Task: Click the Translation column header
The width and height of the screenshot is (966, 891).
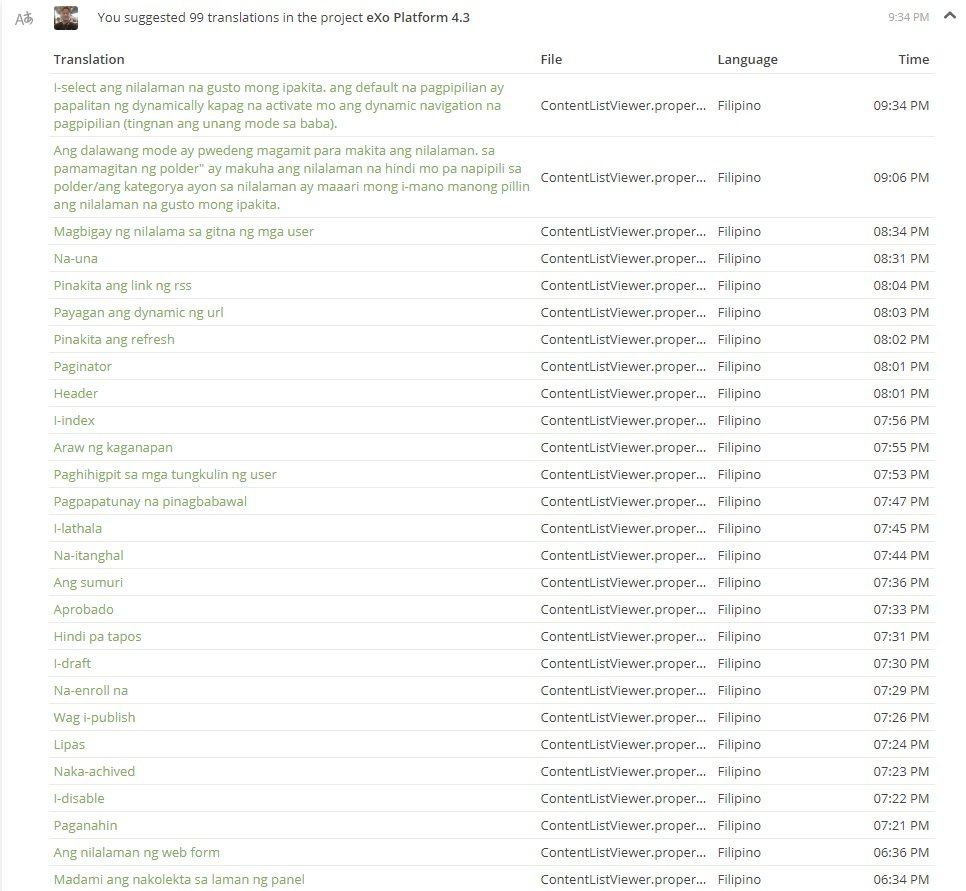Action: pyautogui.click(x=89, y=59)
